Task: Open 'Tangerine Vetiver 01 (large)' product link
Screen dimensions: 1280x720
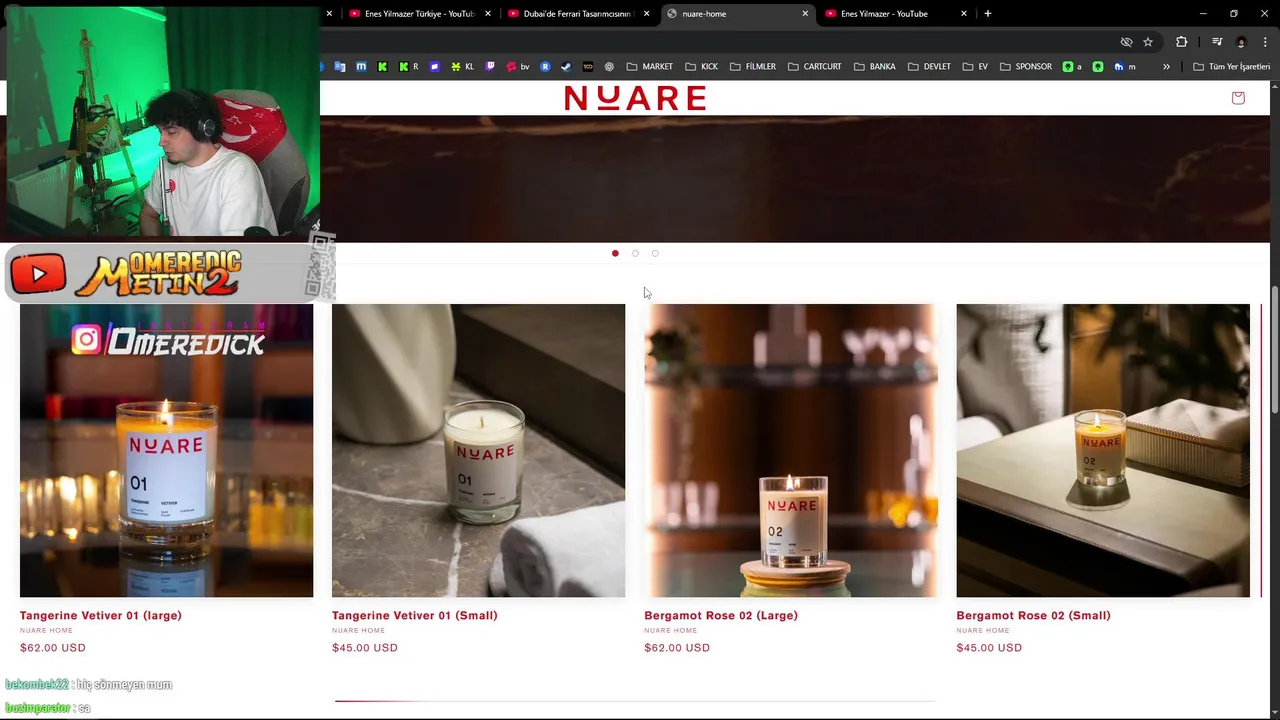Action: (101, 615)
